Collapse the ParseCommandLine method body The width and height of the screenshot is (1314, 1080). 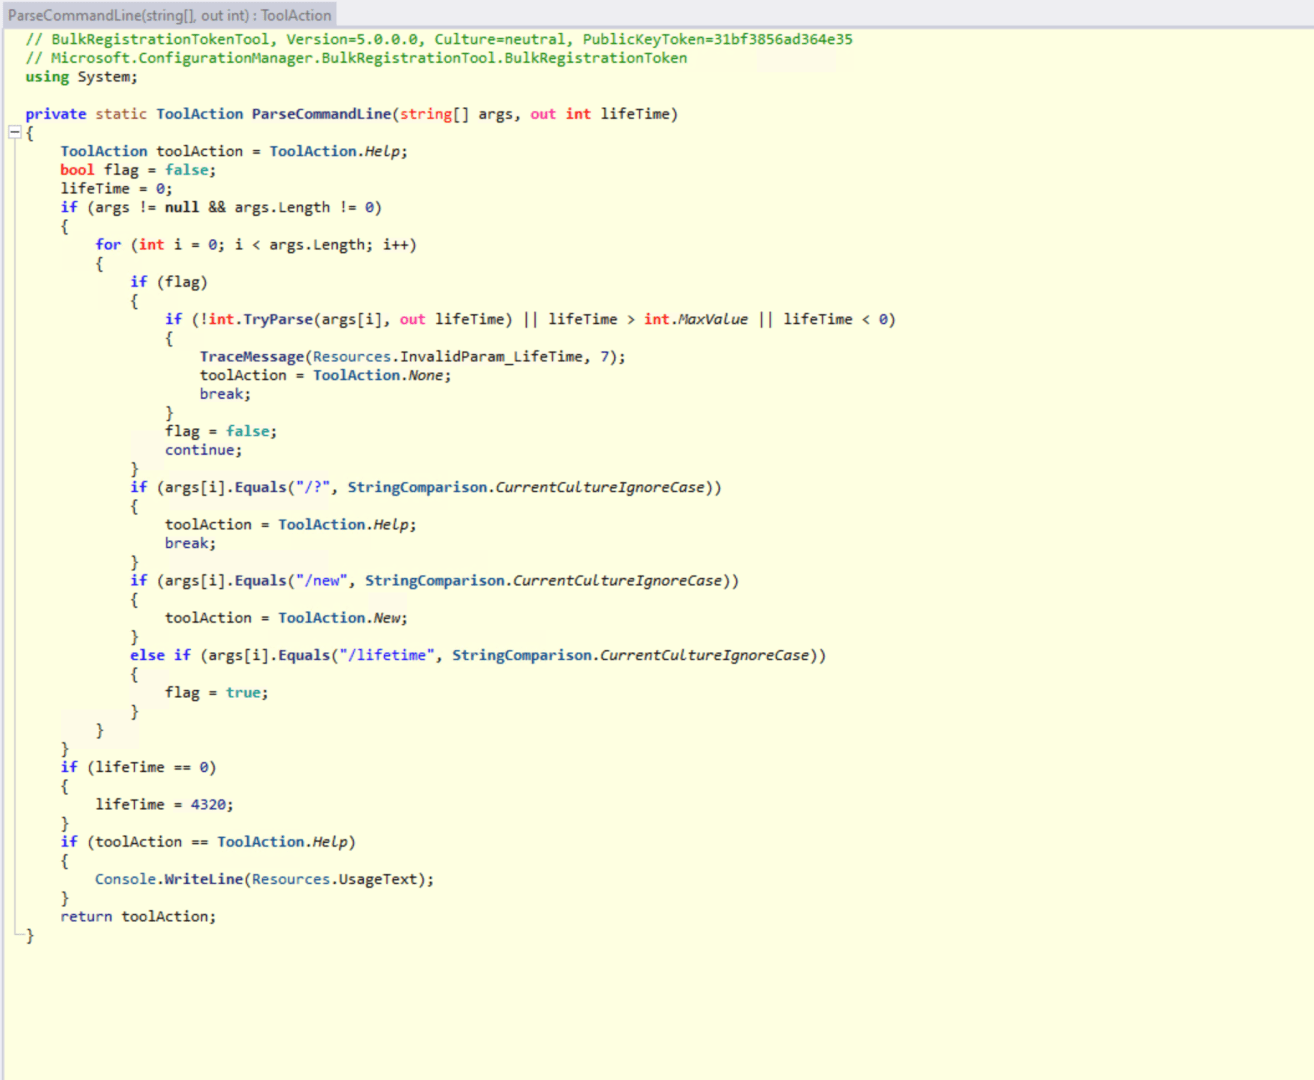(15, 132)
